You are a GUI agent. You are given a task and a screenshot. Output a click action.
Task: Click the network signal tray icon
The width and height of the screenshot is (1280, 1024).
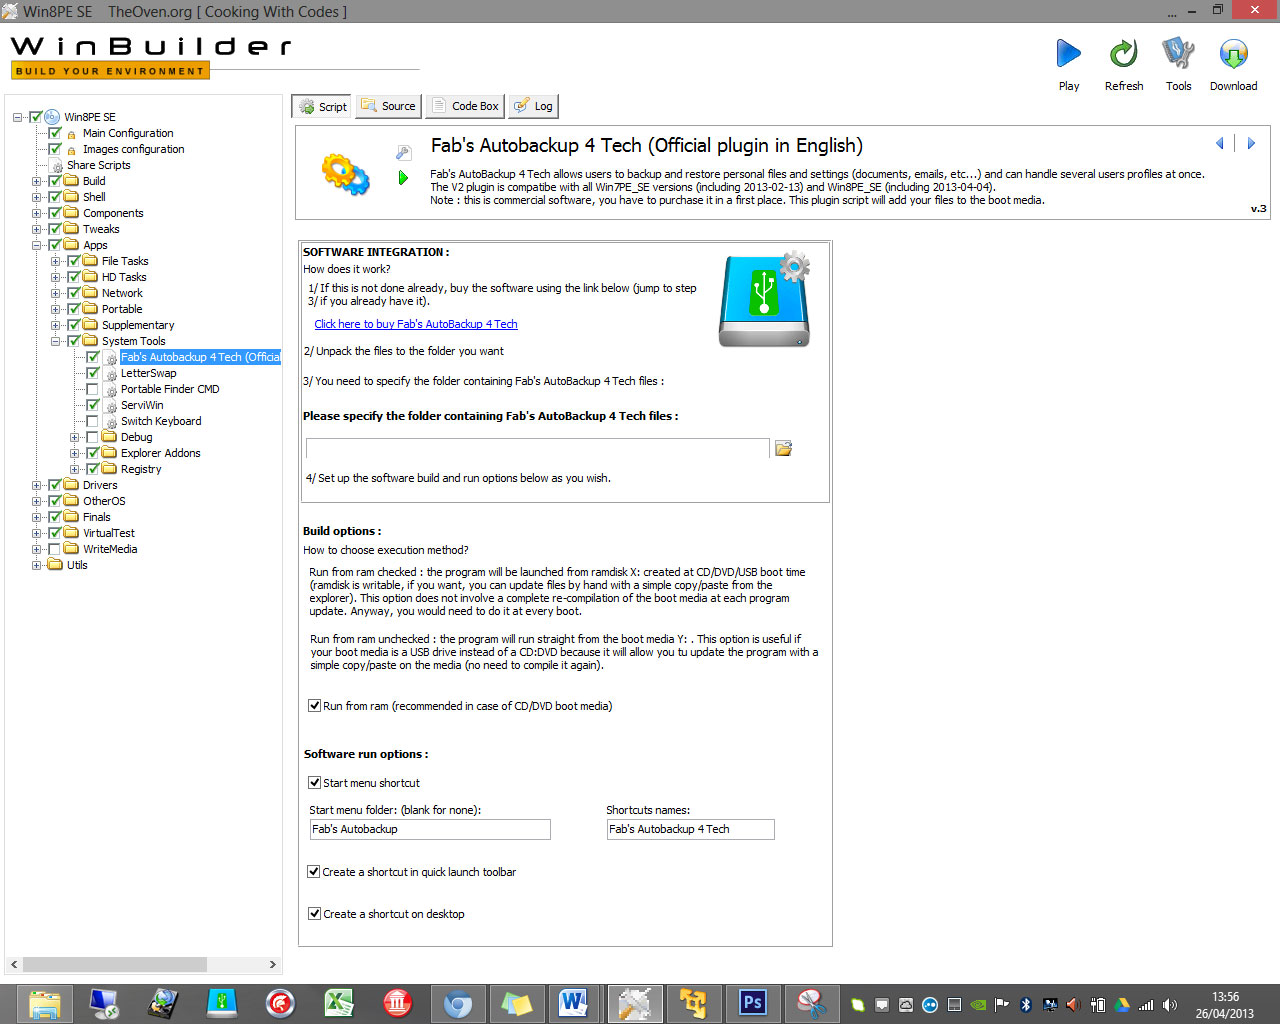(x=1146, y=1005)
